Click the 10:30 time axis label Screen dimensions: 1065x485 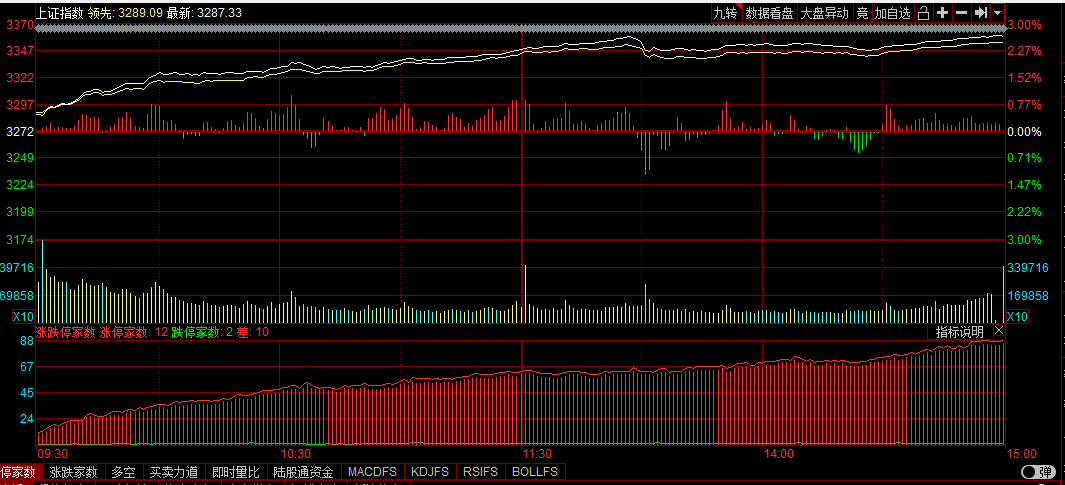click(295, 453)
